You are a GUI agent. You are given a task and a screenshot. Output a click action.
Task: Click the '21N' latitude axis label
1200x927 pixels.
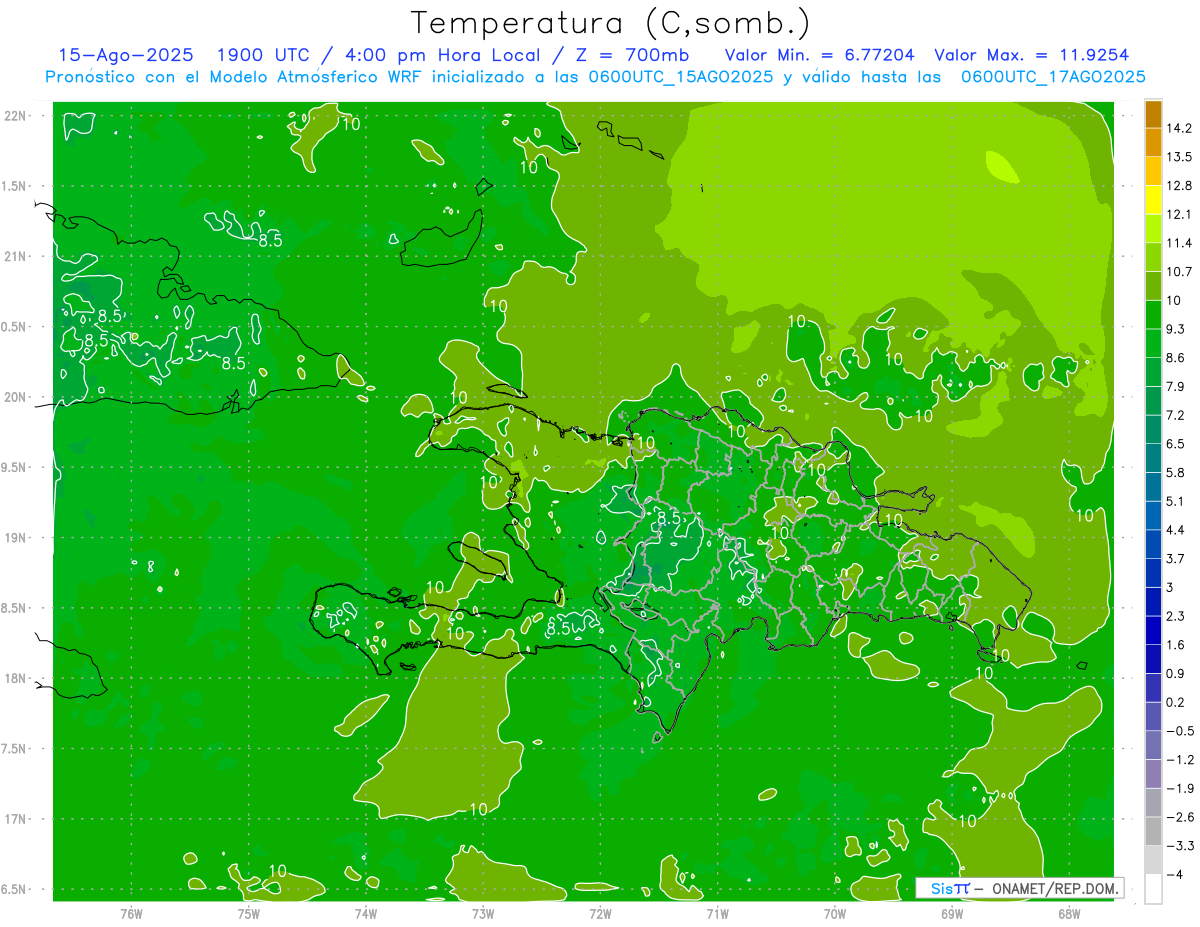[x=15, y=257]
